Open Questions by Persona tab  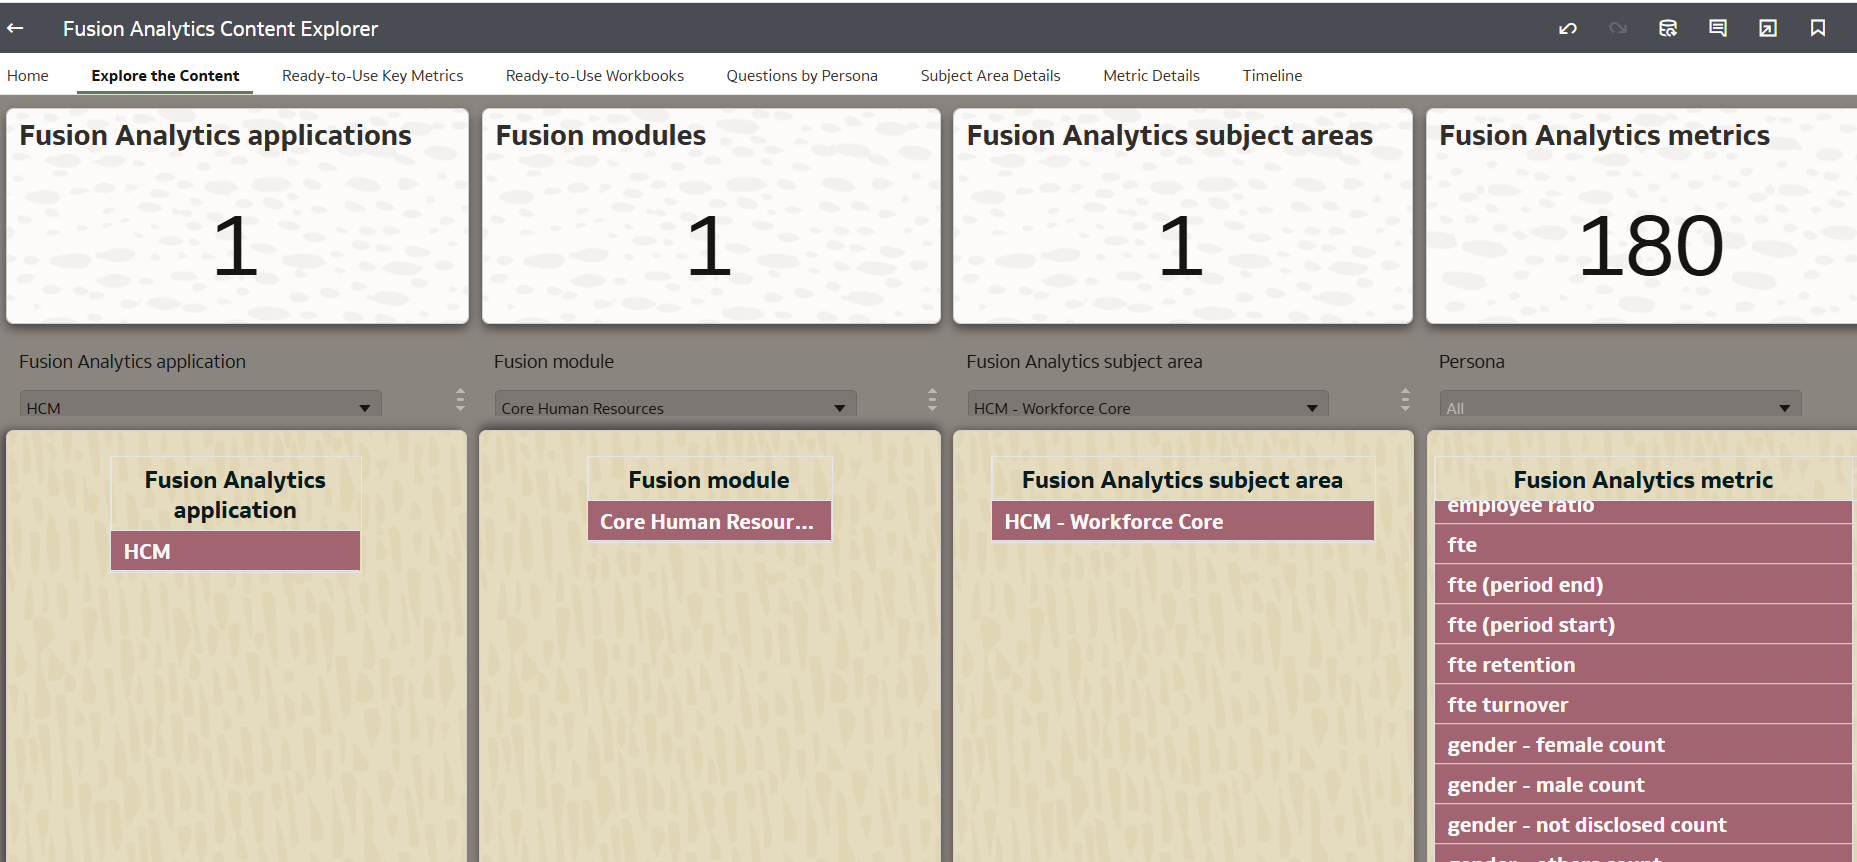pos(802,75)
